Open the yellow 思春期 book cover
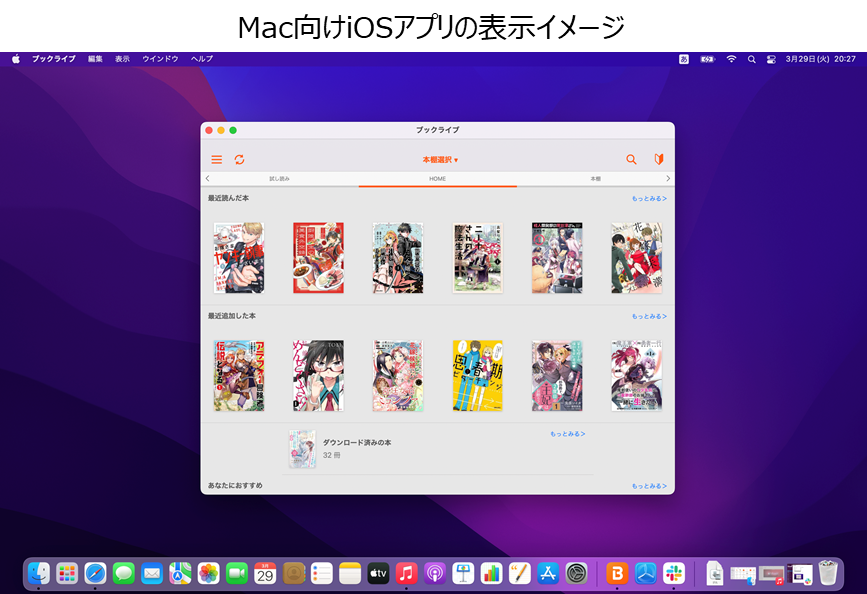The image size is (867, 594). click(x=478, y=376)
